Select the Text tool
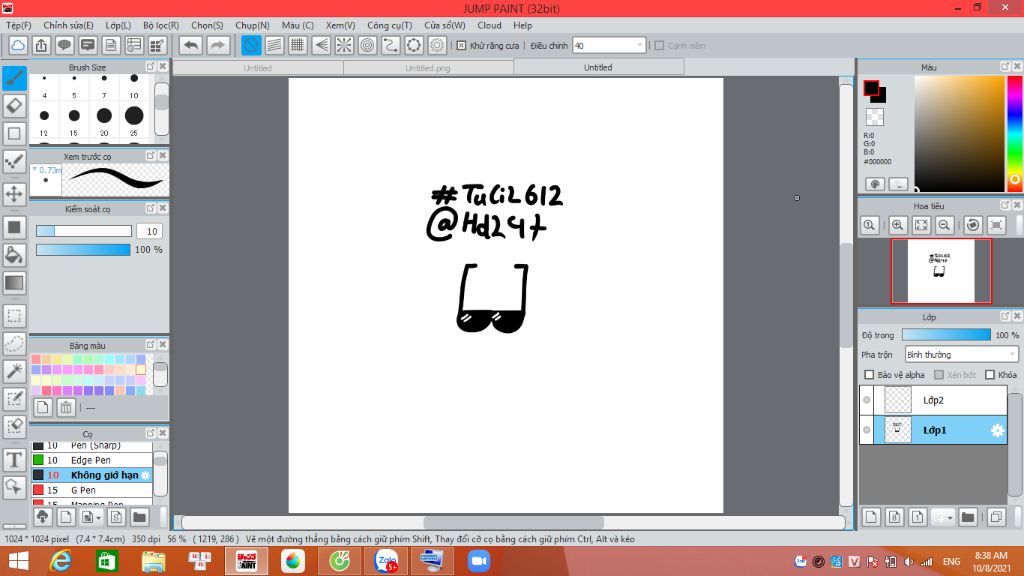Image resolution: width=1024 pixels, height=576 pixels. tap(14, 460)
